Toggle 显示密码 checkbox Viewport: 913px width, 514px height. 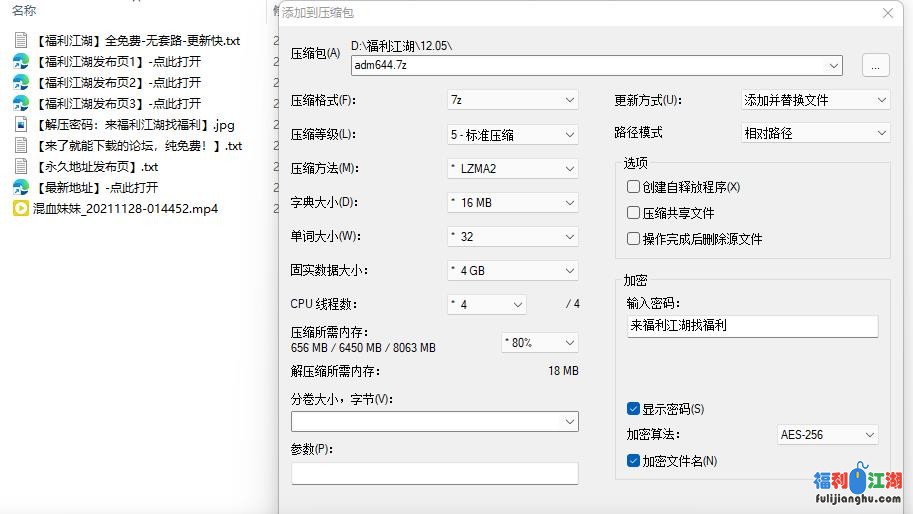coord(633,409)
